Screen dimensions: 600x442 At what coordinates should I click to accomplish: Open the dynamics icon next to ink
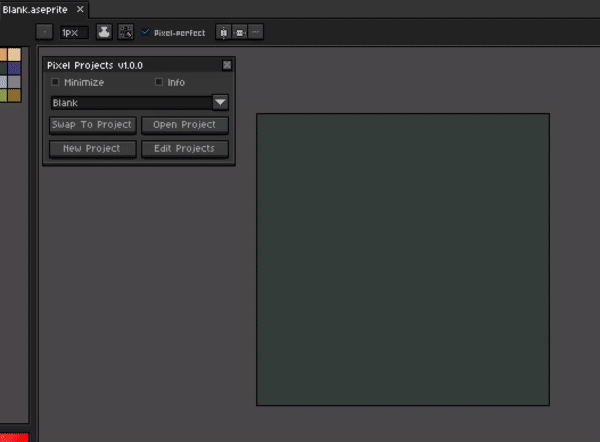[126, 33]
